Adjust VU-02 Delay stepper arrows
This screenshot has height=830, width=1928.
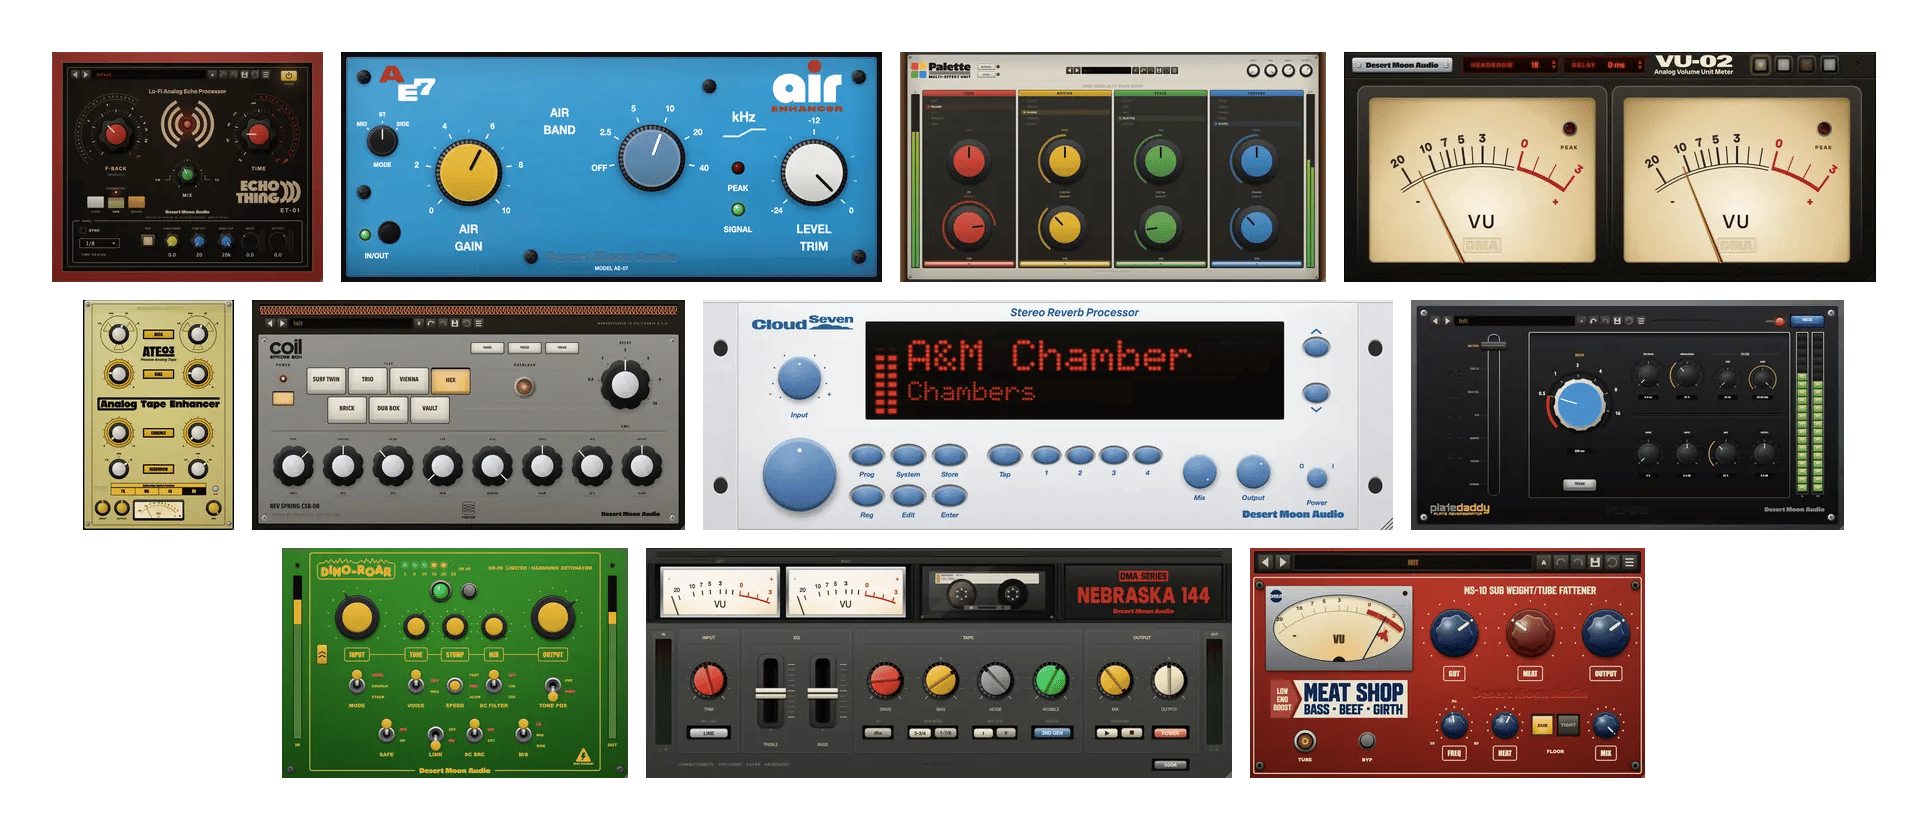click(x=1640, y=65)
